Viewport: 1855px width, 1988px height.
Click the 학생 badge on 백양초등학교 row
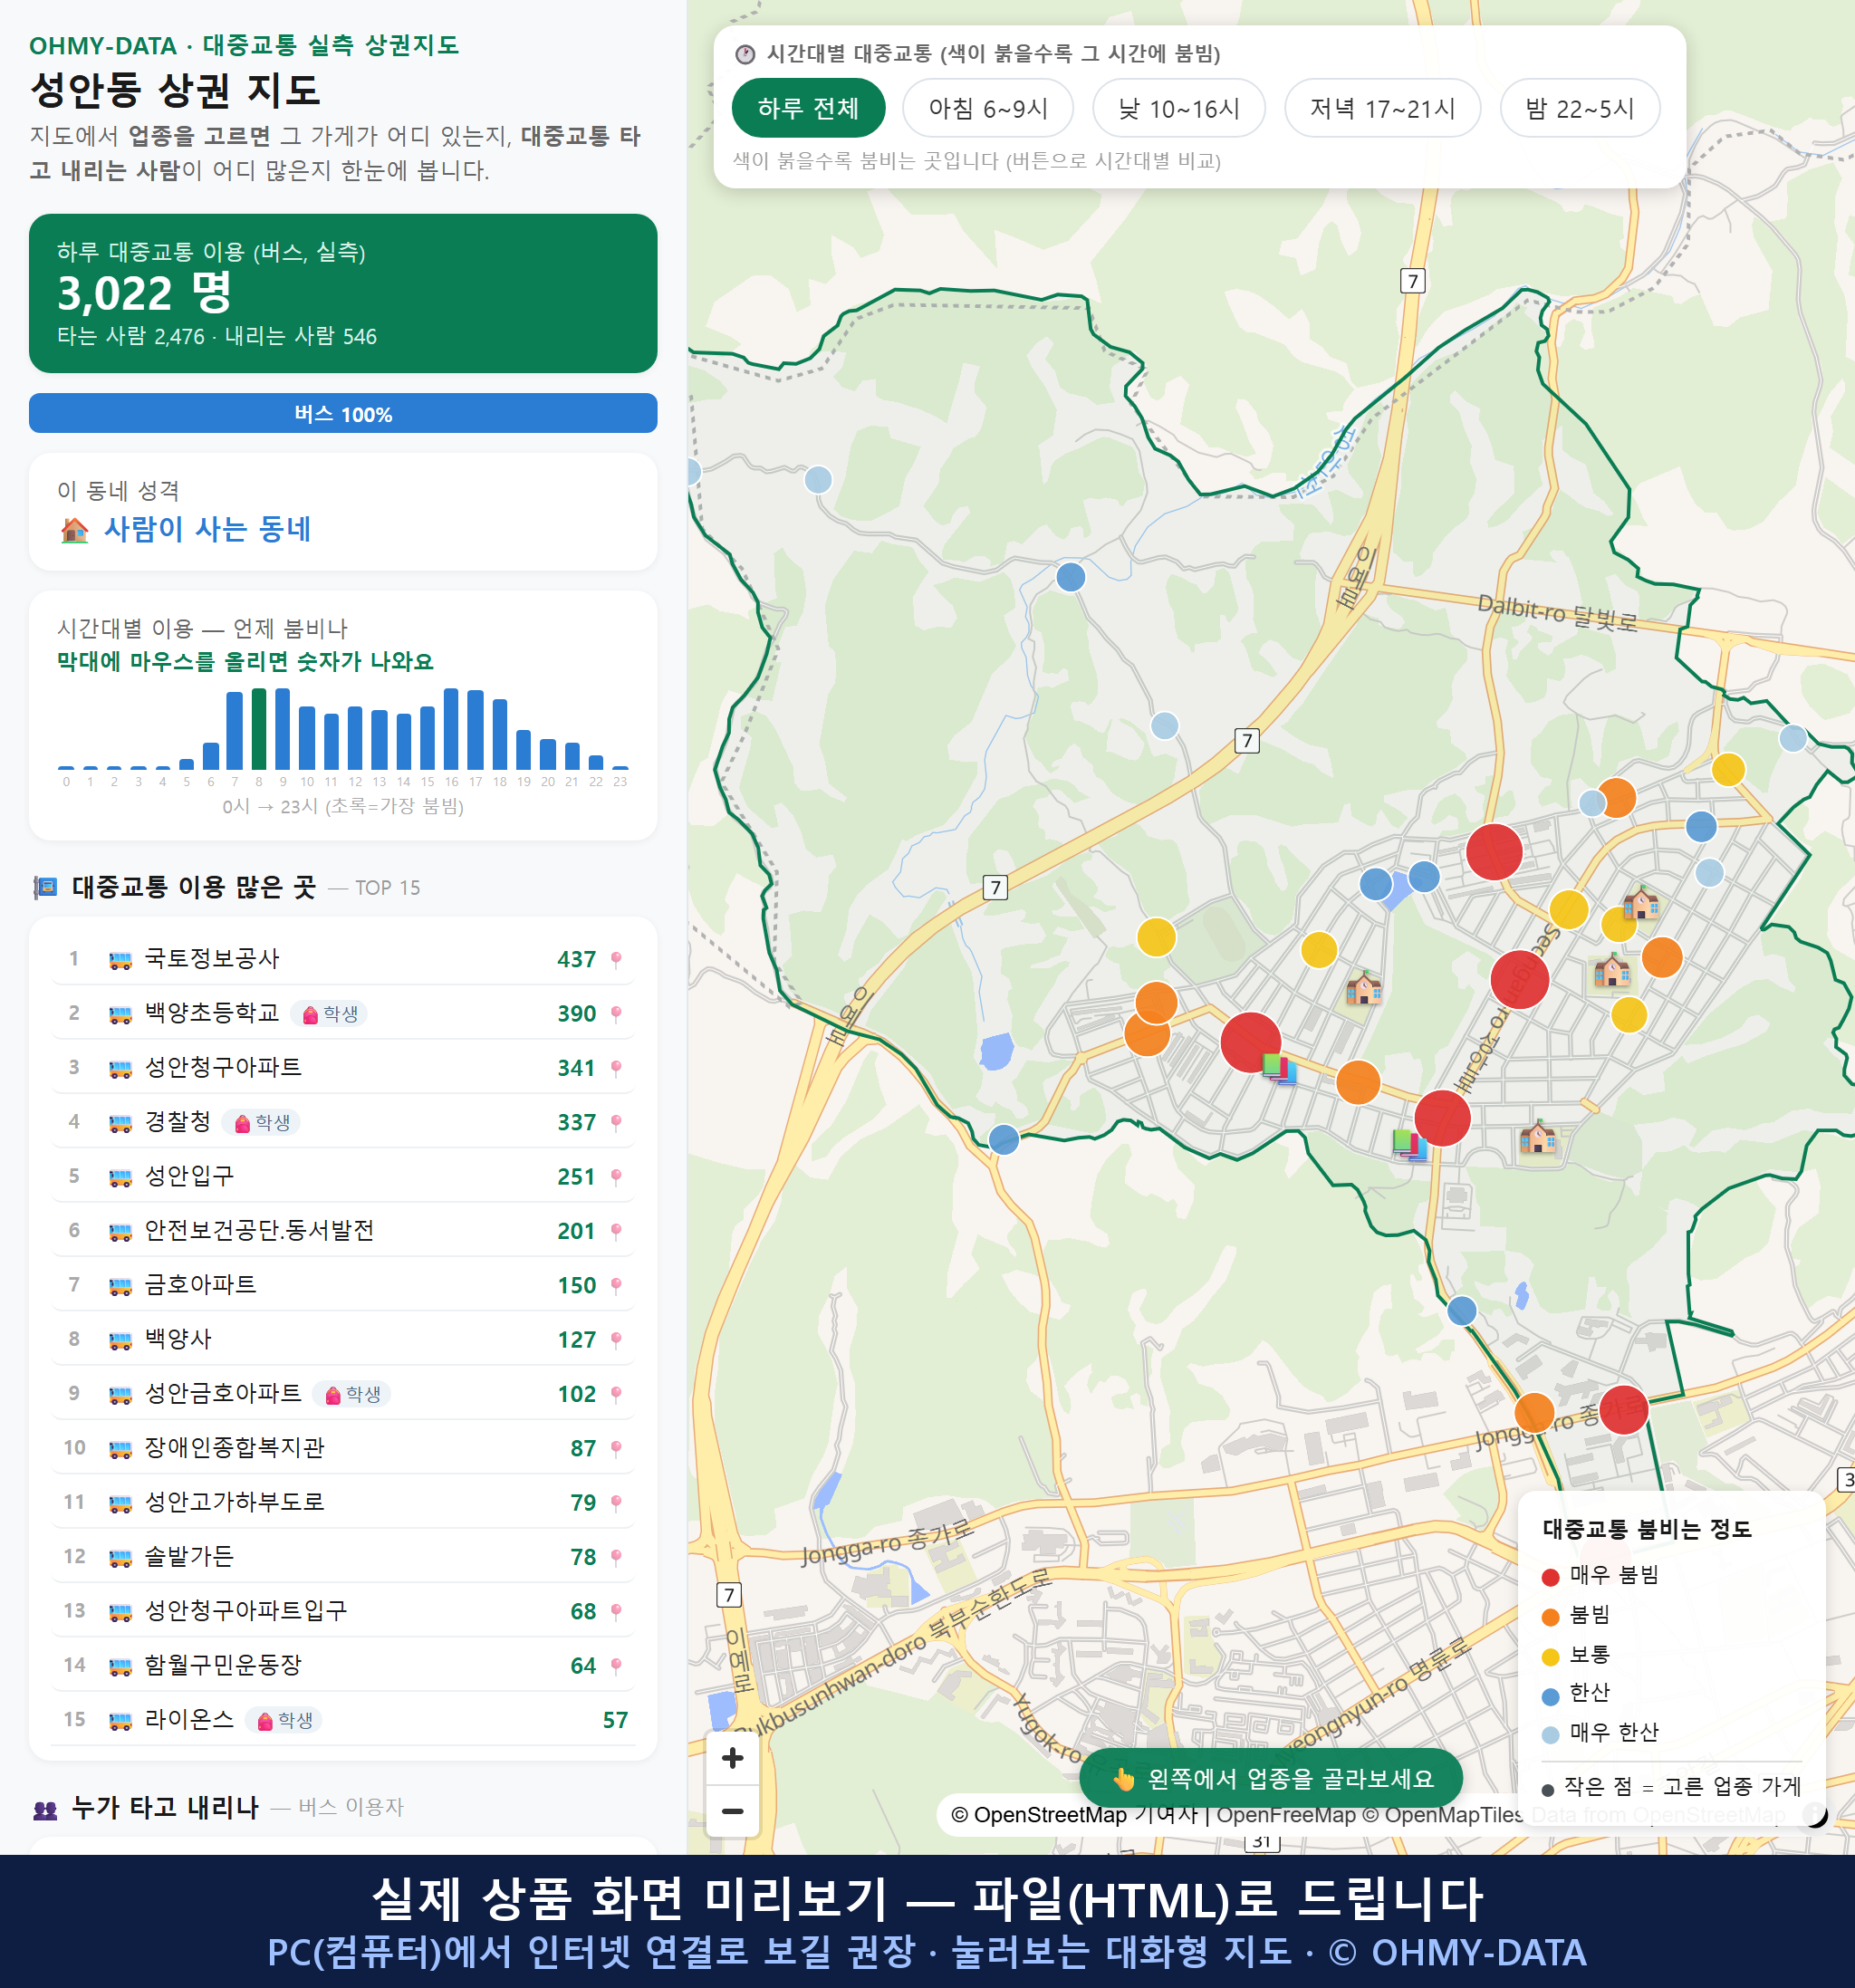coord(330,1014)
